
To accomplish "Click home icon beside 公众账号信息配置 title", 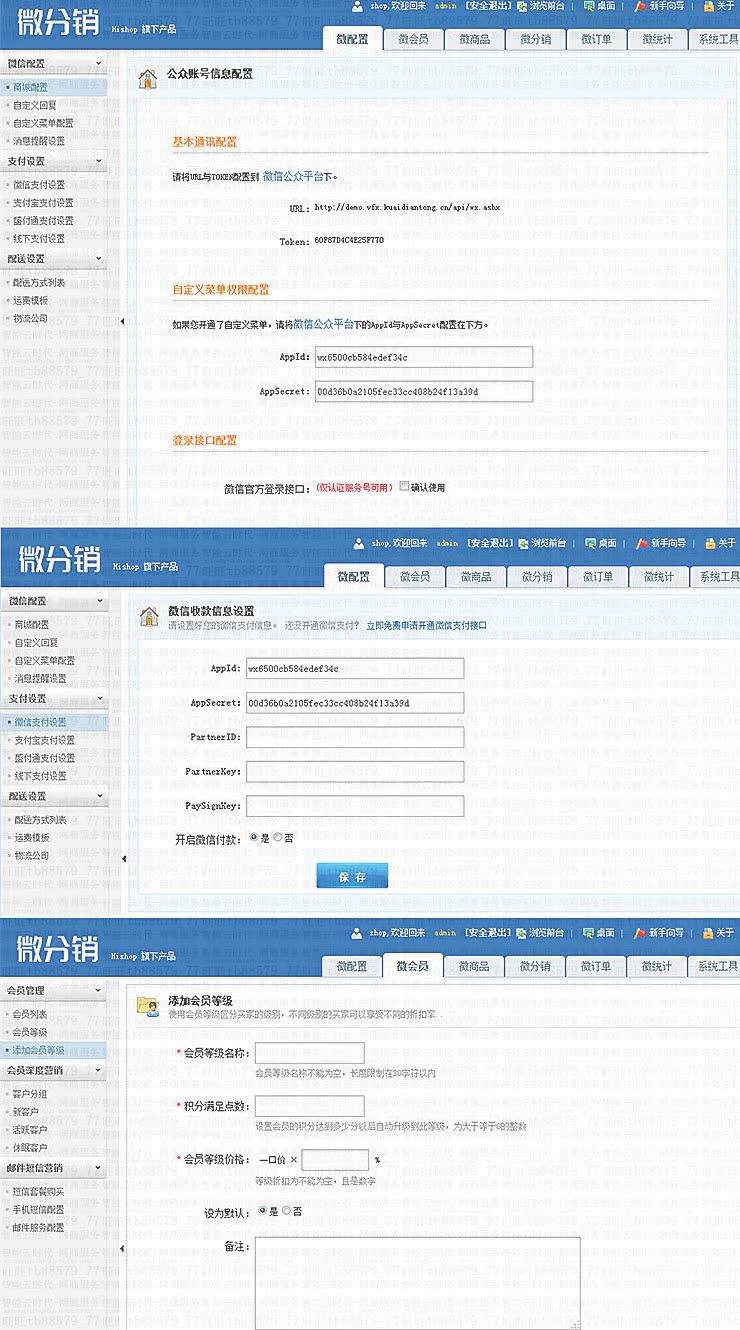I will (147, 79).
